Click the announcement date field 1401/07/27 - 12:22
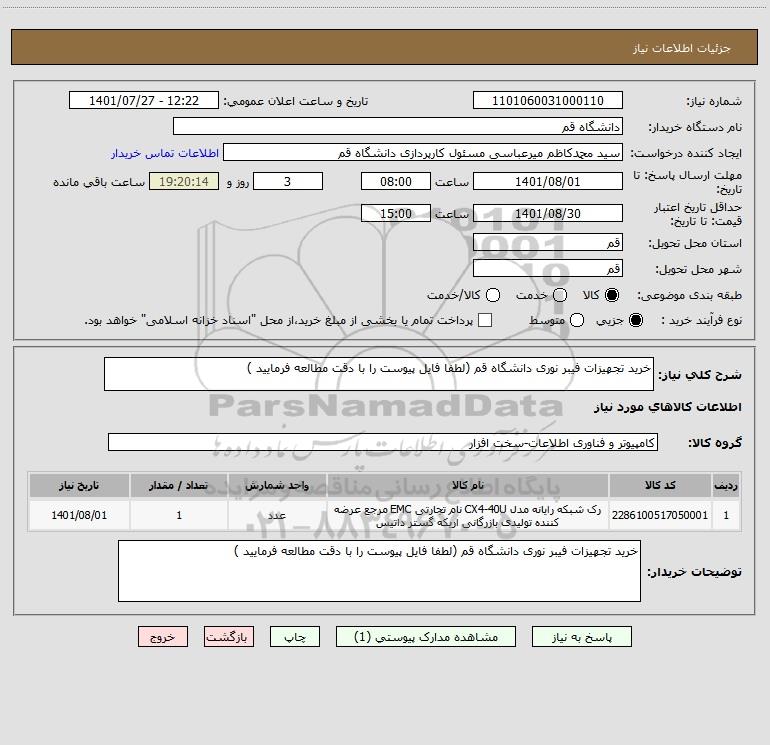This screenshot has height=745, width=770. pos(144,101)
